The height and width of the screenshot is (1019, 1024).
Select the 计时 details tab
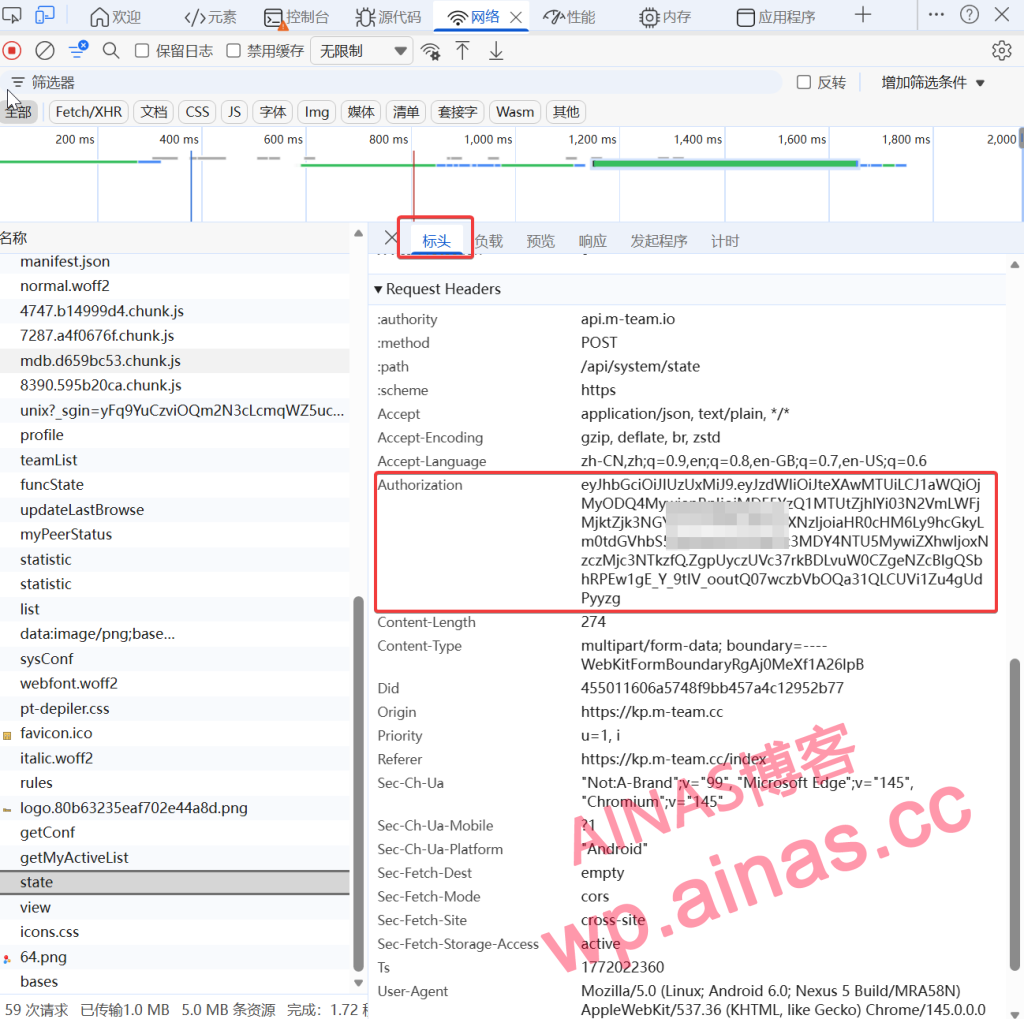click(725, 241)
